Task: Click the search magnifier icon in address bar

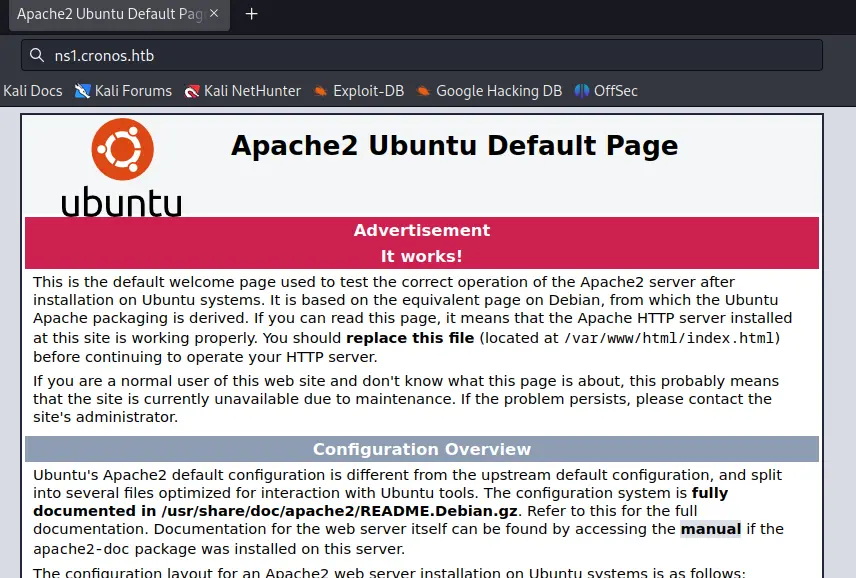Action: 37,55
